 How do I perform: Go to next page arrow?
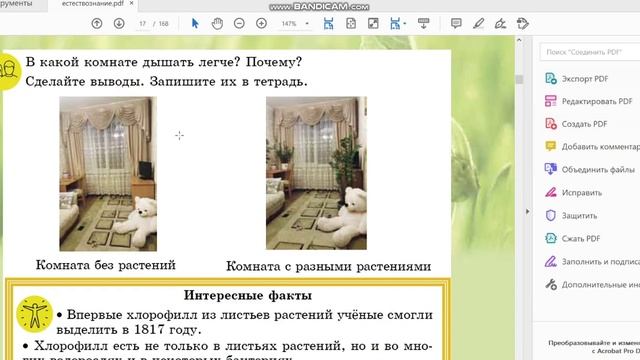coord(119,24)
